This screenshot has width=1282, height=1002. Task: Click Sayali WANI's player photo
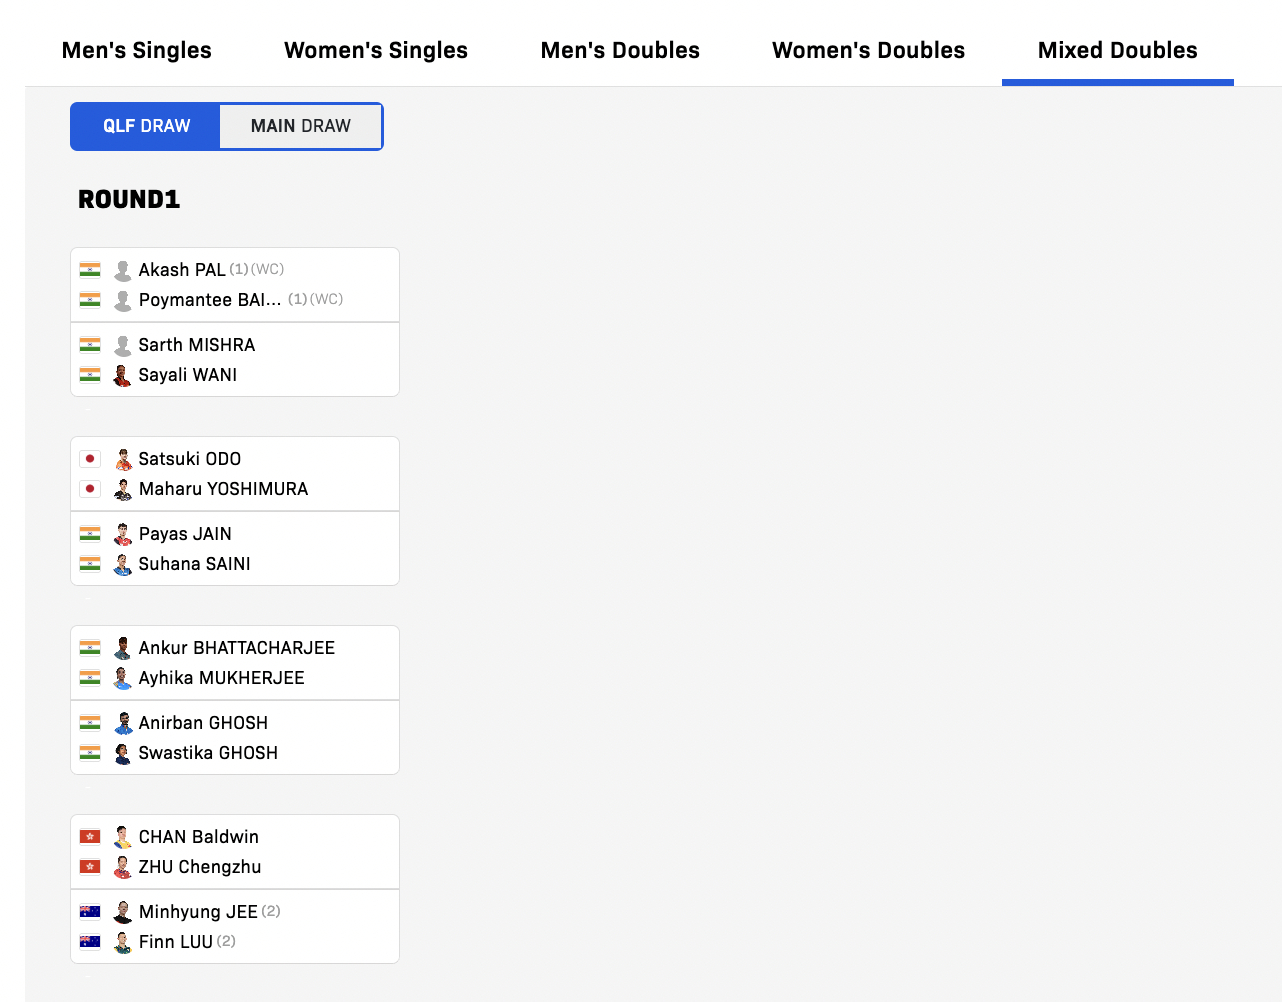coord(123,375)
